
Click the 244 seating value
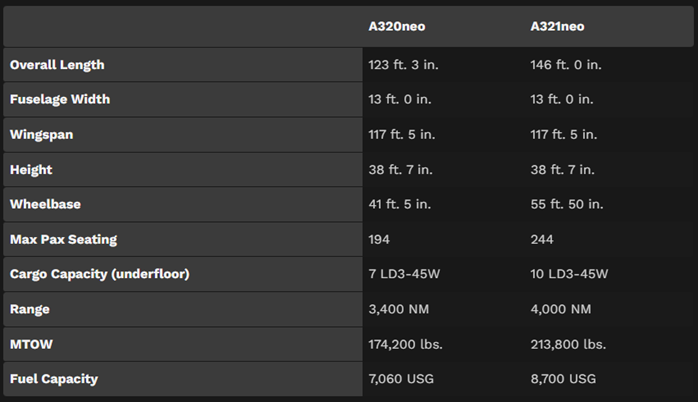tap(541, 239)
